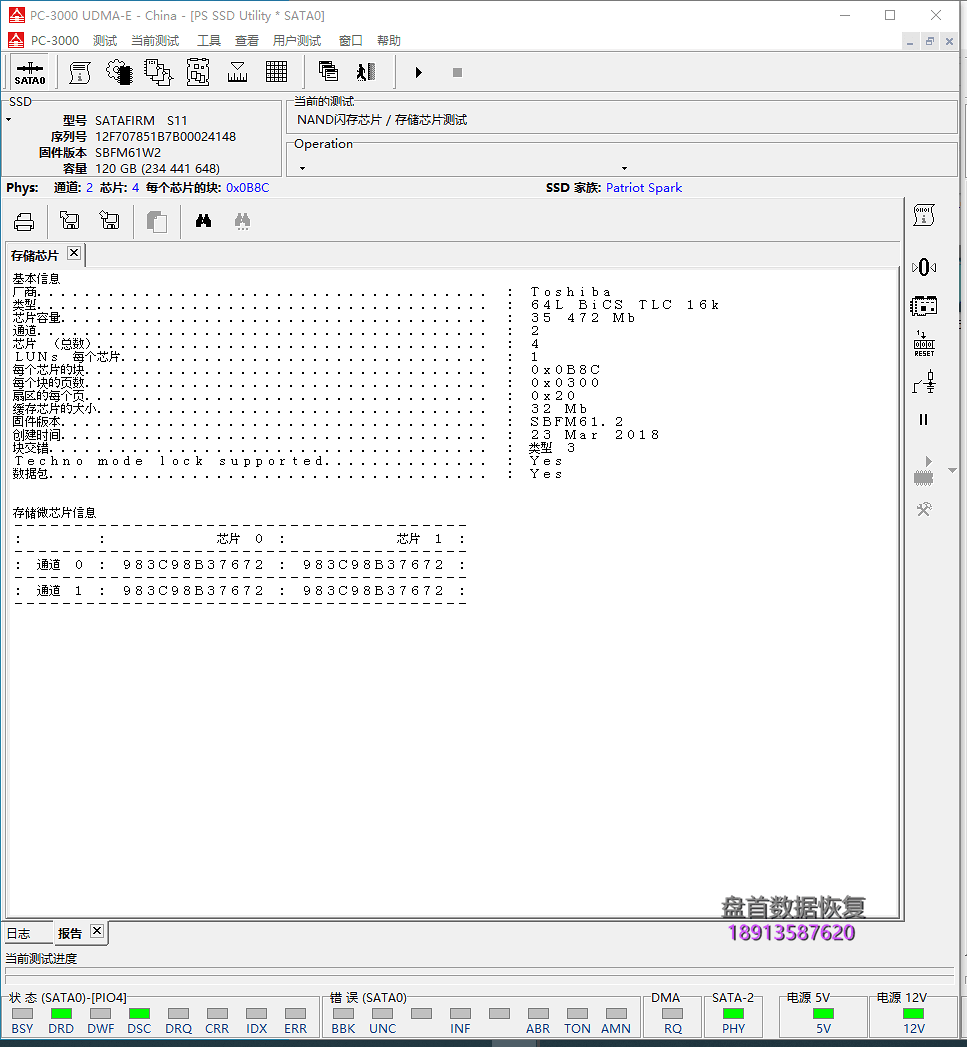This screenshot has height=1047, width=967.
Task: Open the drive ID info scroll icon
Action: click(79, 72)
